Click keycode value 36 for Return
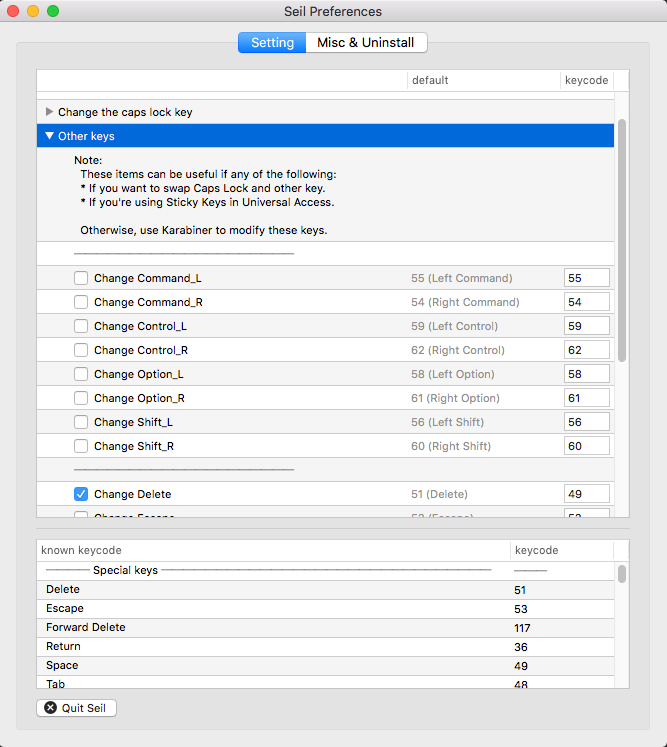The width and height of the screenshot is (667, 747). tap(521, 647)
